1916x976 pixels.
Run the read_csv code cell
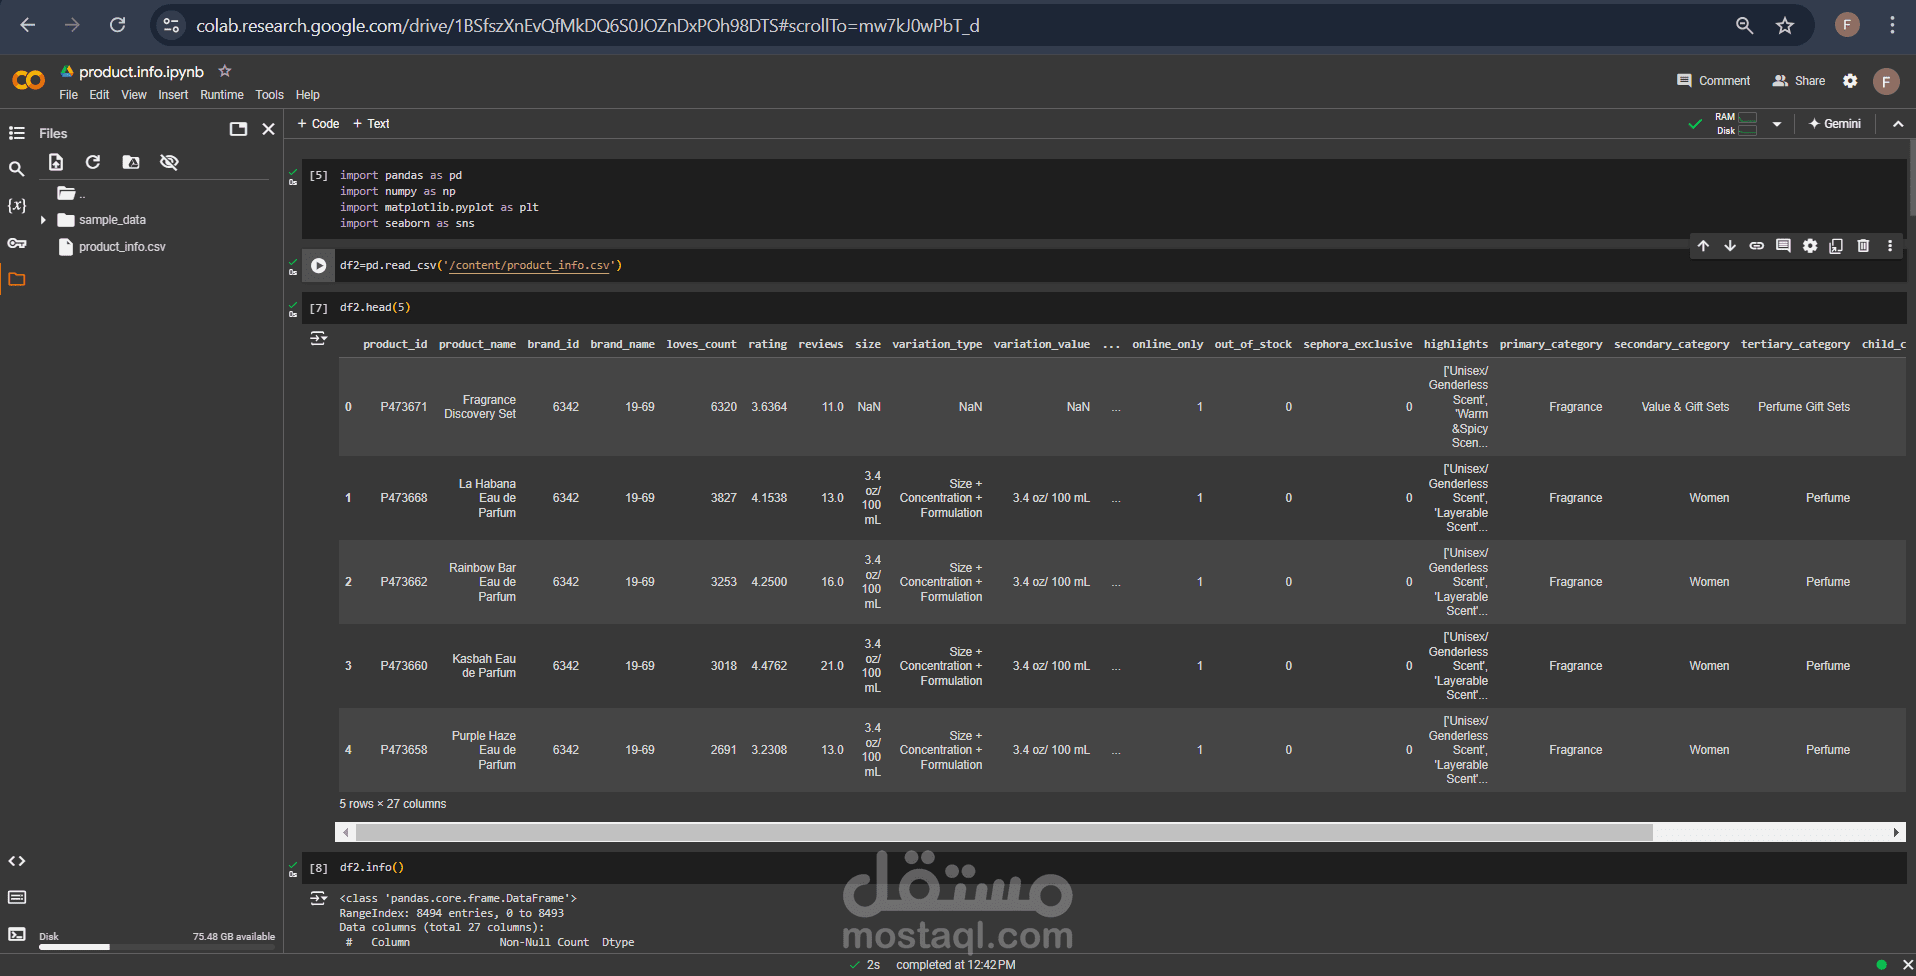(x=318, y=265)
